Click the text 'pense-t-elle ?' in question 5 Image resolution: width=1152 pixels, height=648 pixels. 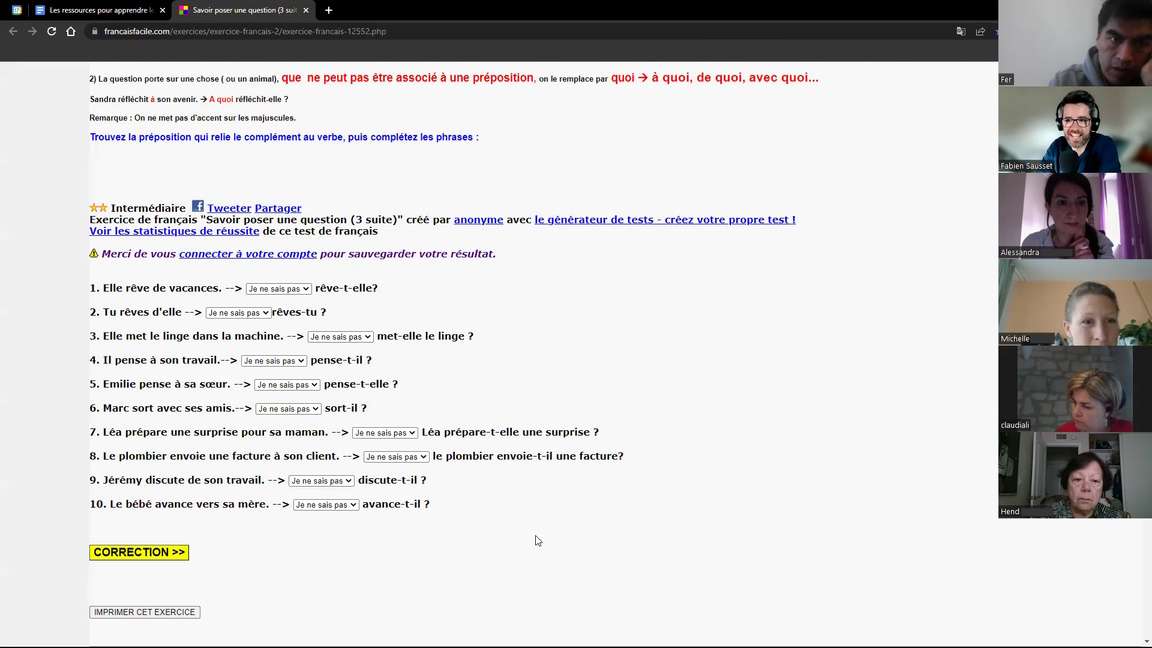(361, 384)
